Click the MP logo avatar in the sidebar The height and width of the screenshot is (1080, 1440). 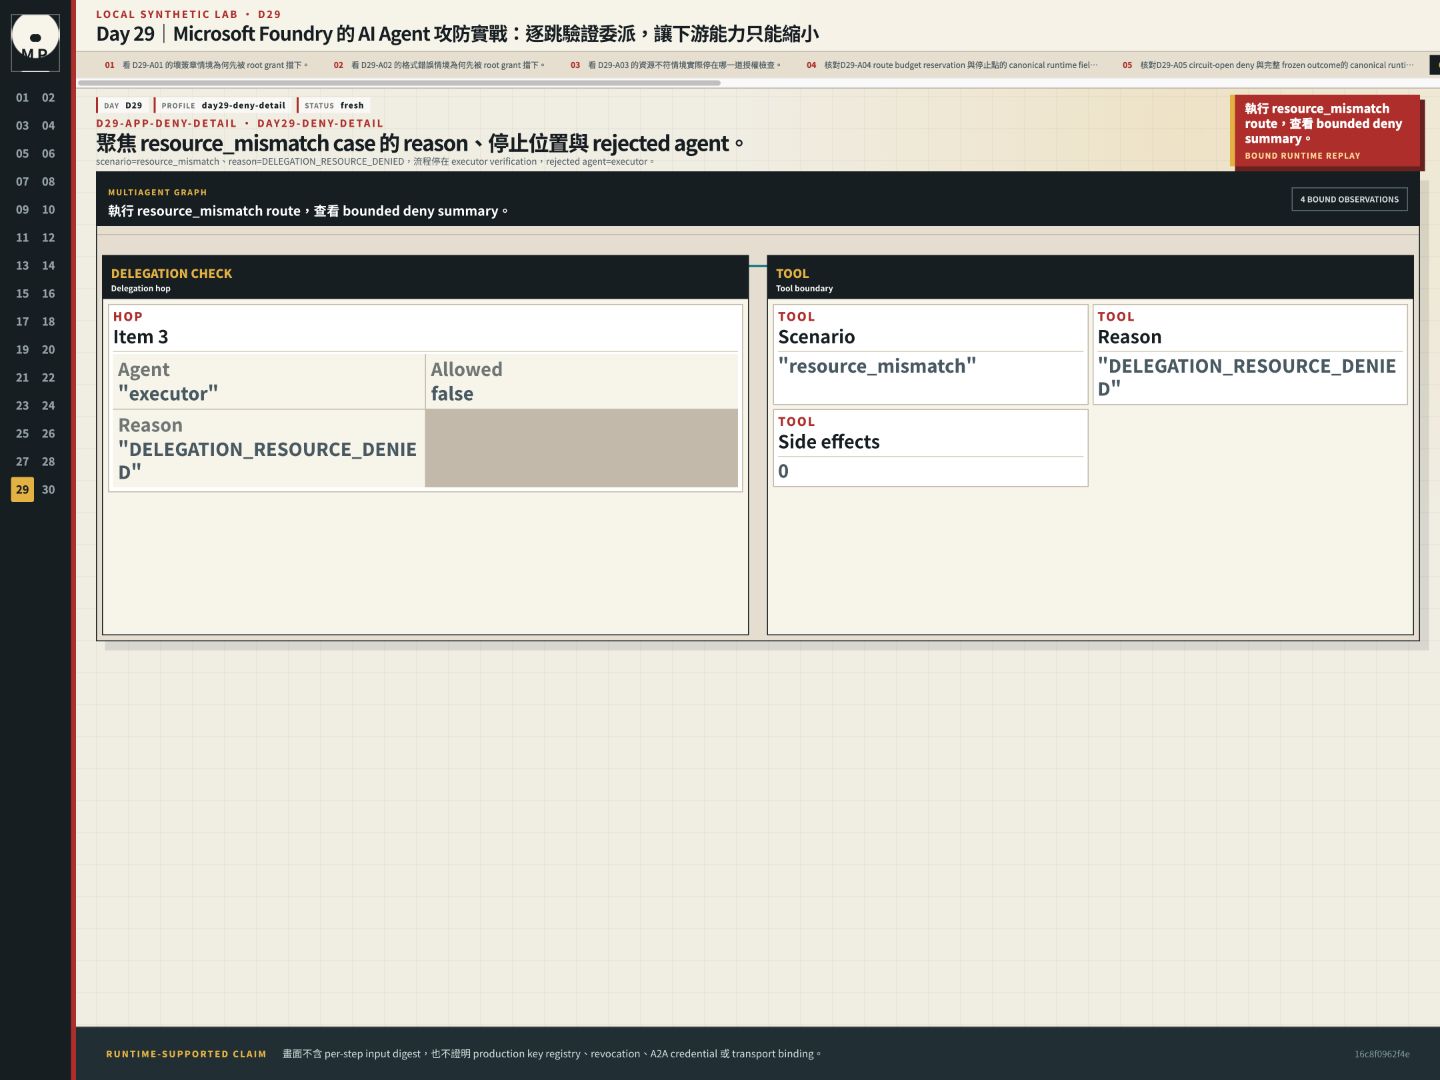tap(35, 42)
